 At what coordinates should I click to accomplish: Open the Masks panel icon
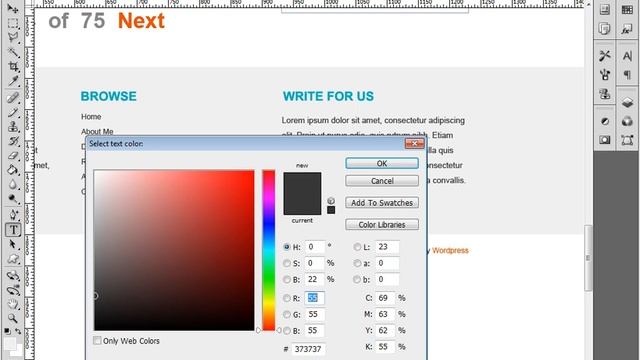pyautogui.click(x=604, y=140)
